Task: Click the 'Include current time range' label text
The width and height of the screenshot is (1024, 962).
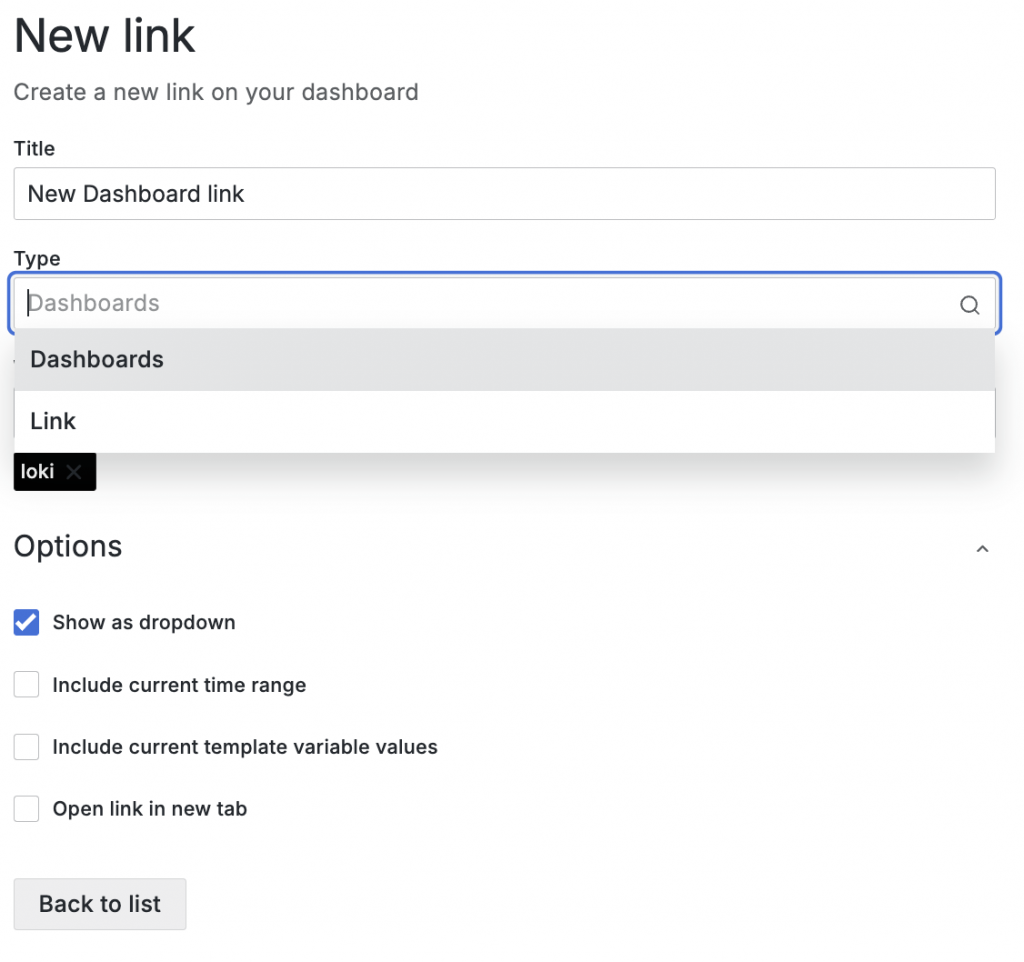Action: [179, 685]
